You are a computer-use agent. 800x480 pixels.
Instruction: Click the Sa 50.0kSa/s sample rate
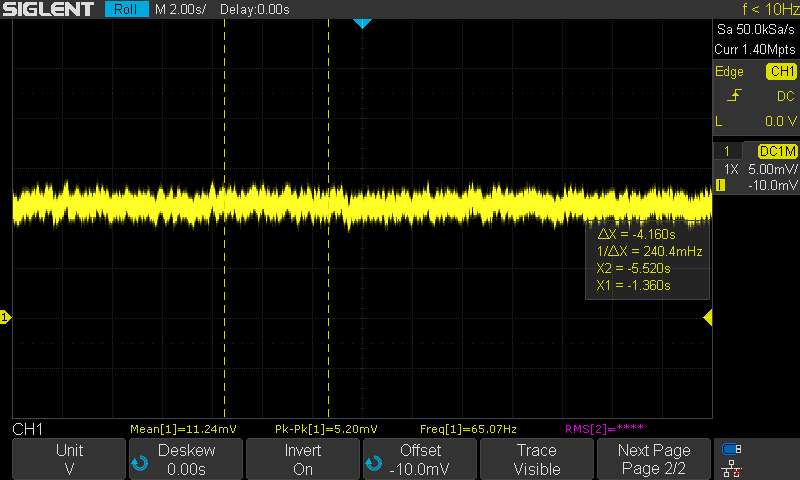coord(756,30)
